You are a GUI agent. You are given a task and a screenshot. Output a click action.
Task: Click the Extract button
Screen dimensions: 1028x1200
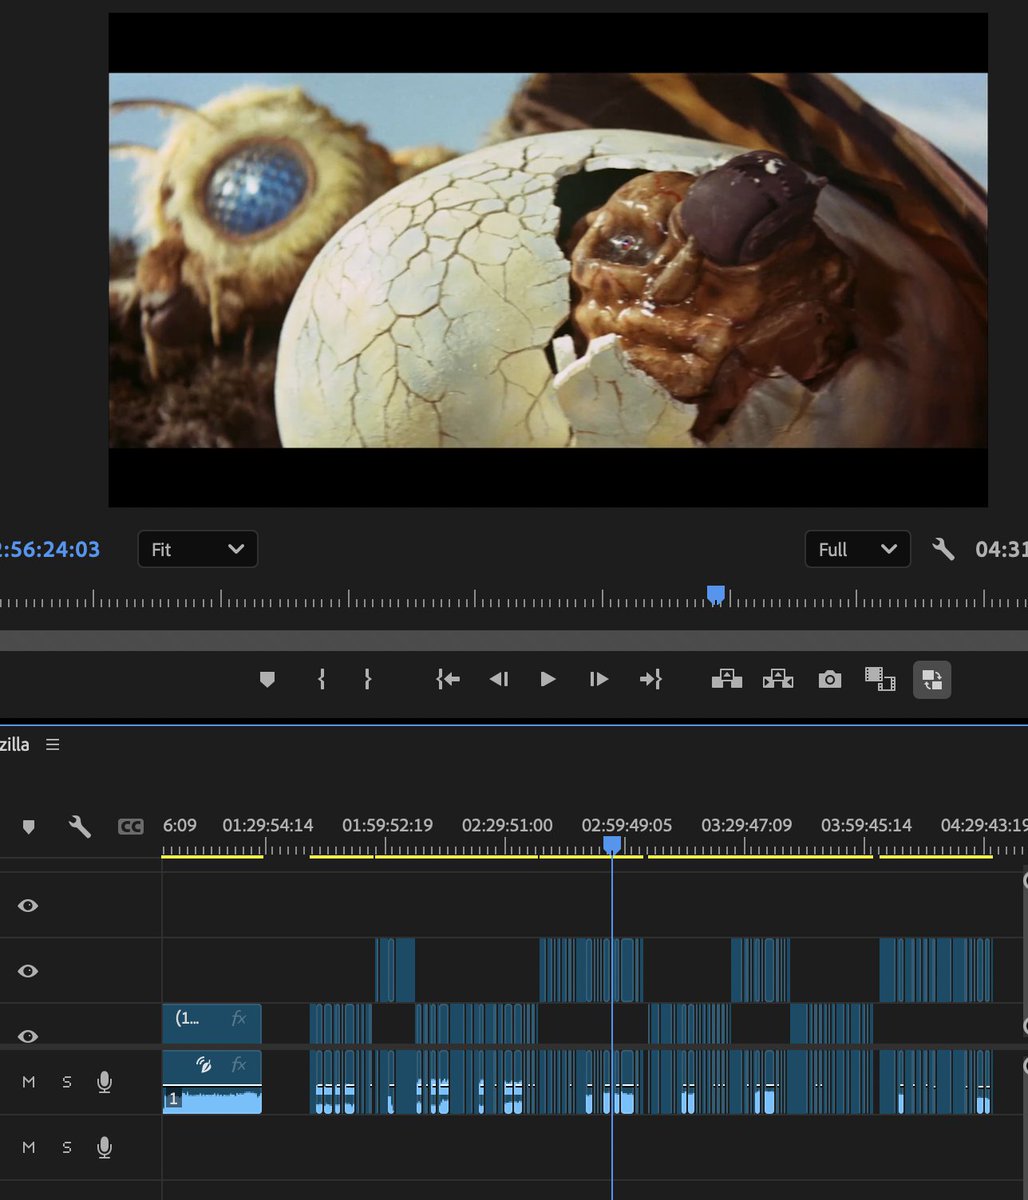coord(778,679)
